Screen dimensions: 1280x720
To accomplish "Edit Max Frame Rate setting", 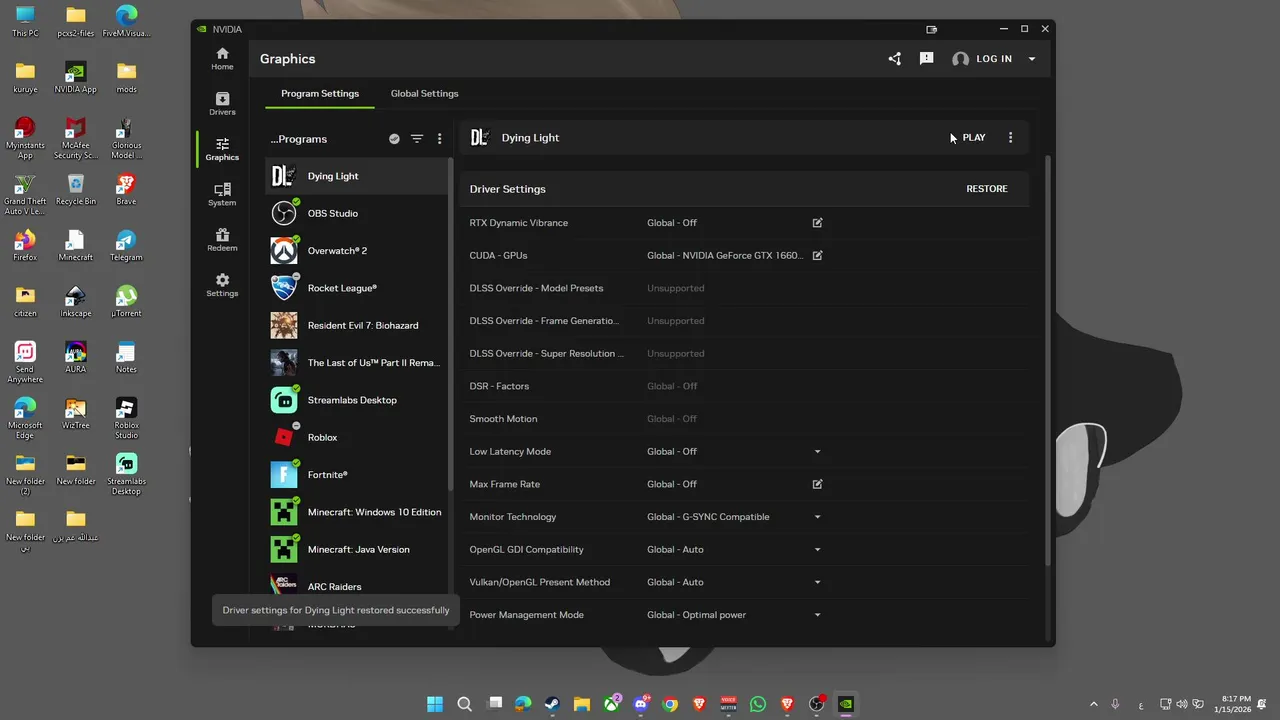I will coord(817,484).
